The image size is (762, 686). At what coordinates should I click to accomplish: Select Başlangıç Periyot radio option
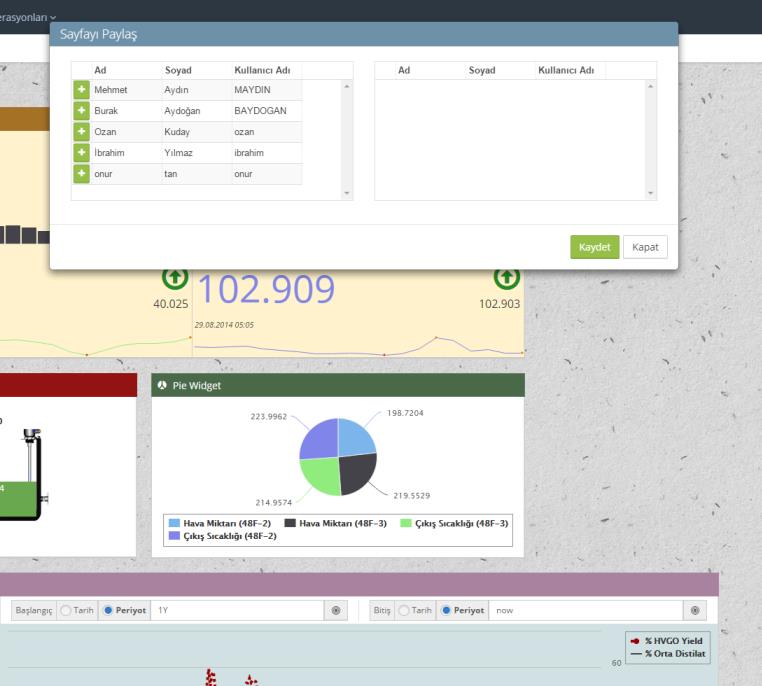click(x=108, y=610)
